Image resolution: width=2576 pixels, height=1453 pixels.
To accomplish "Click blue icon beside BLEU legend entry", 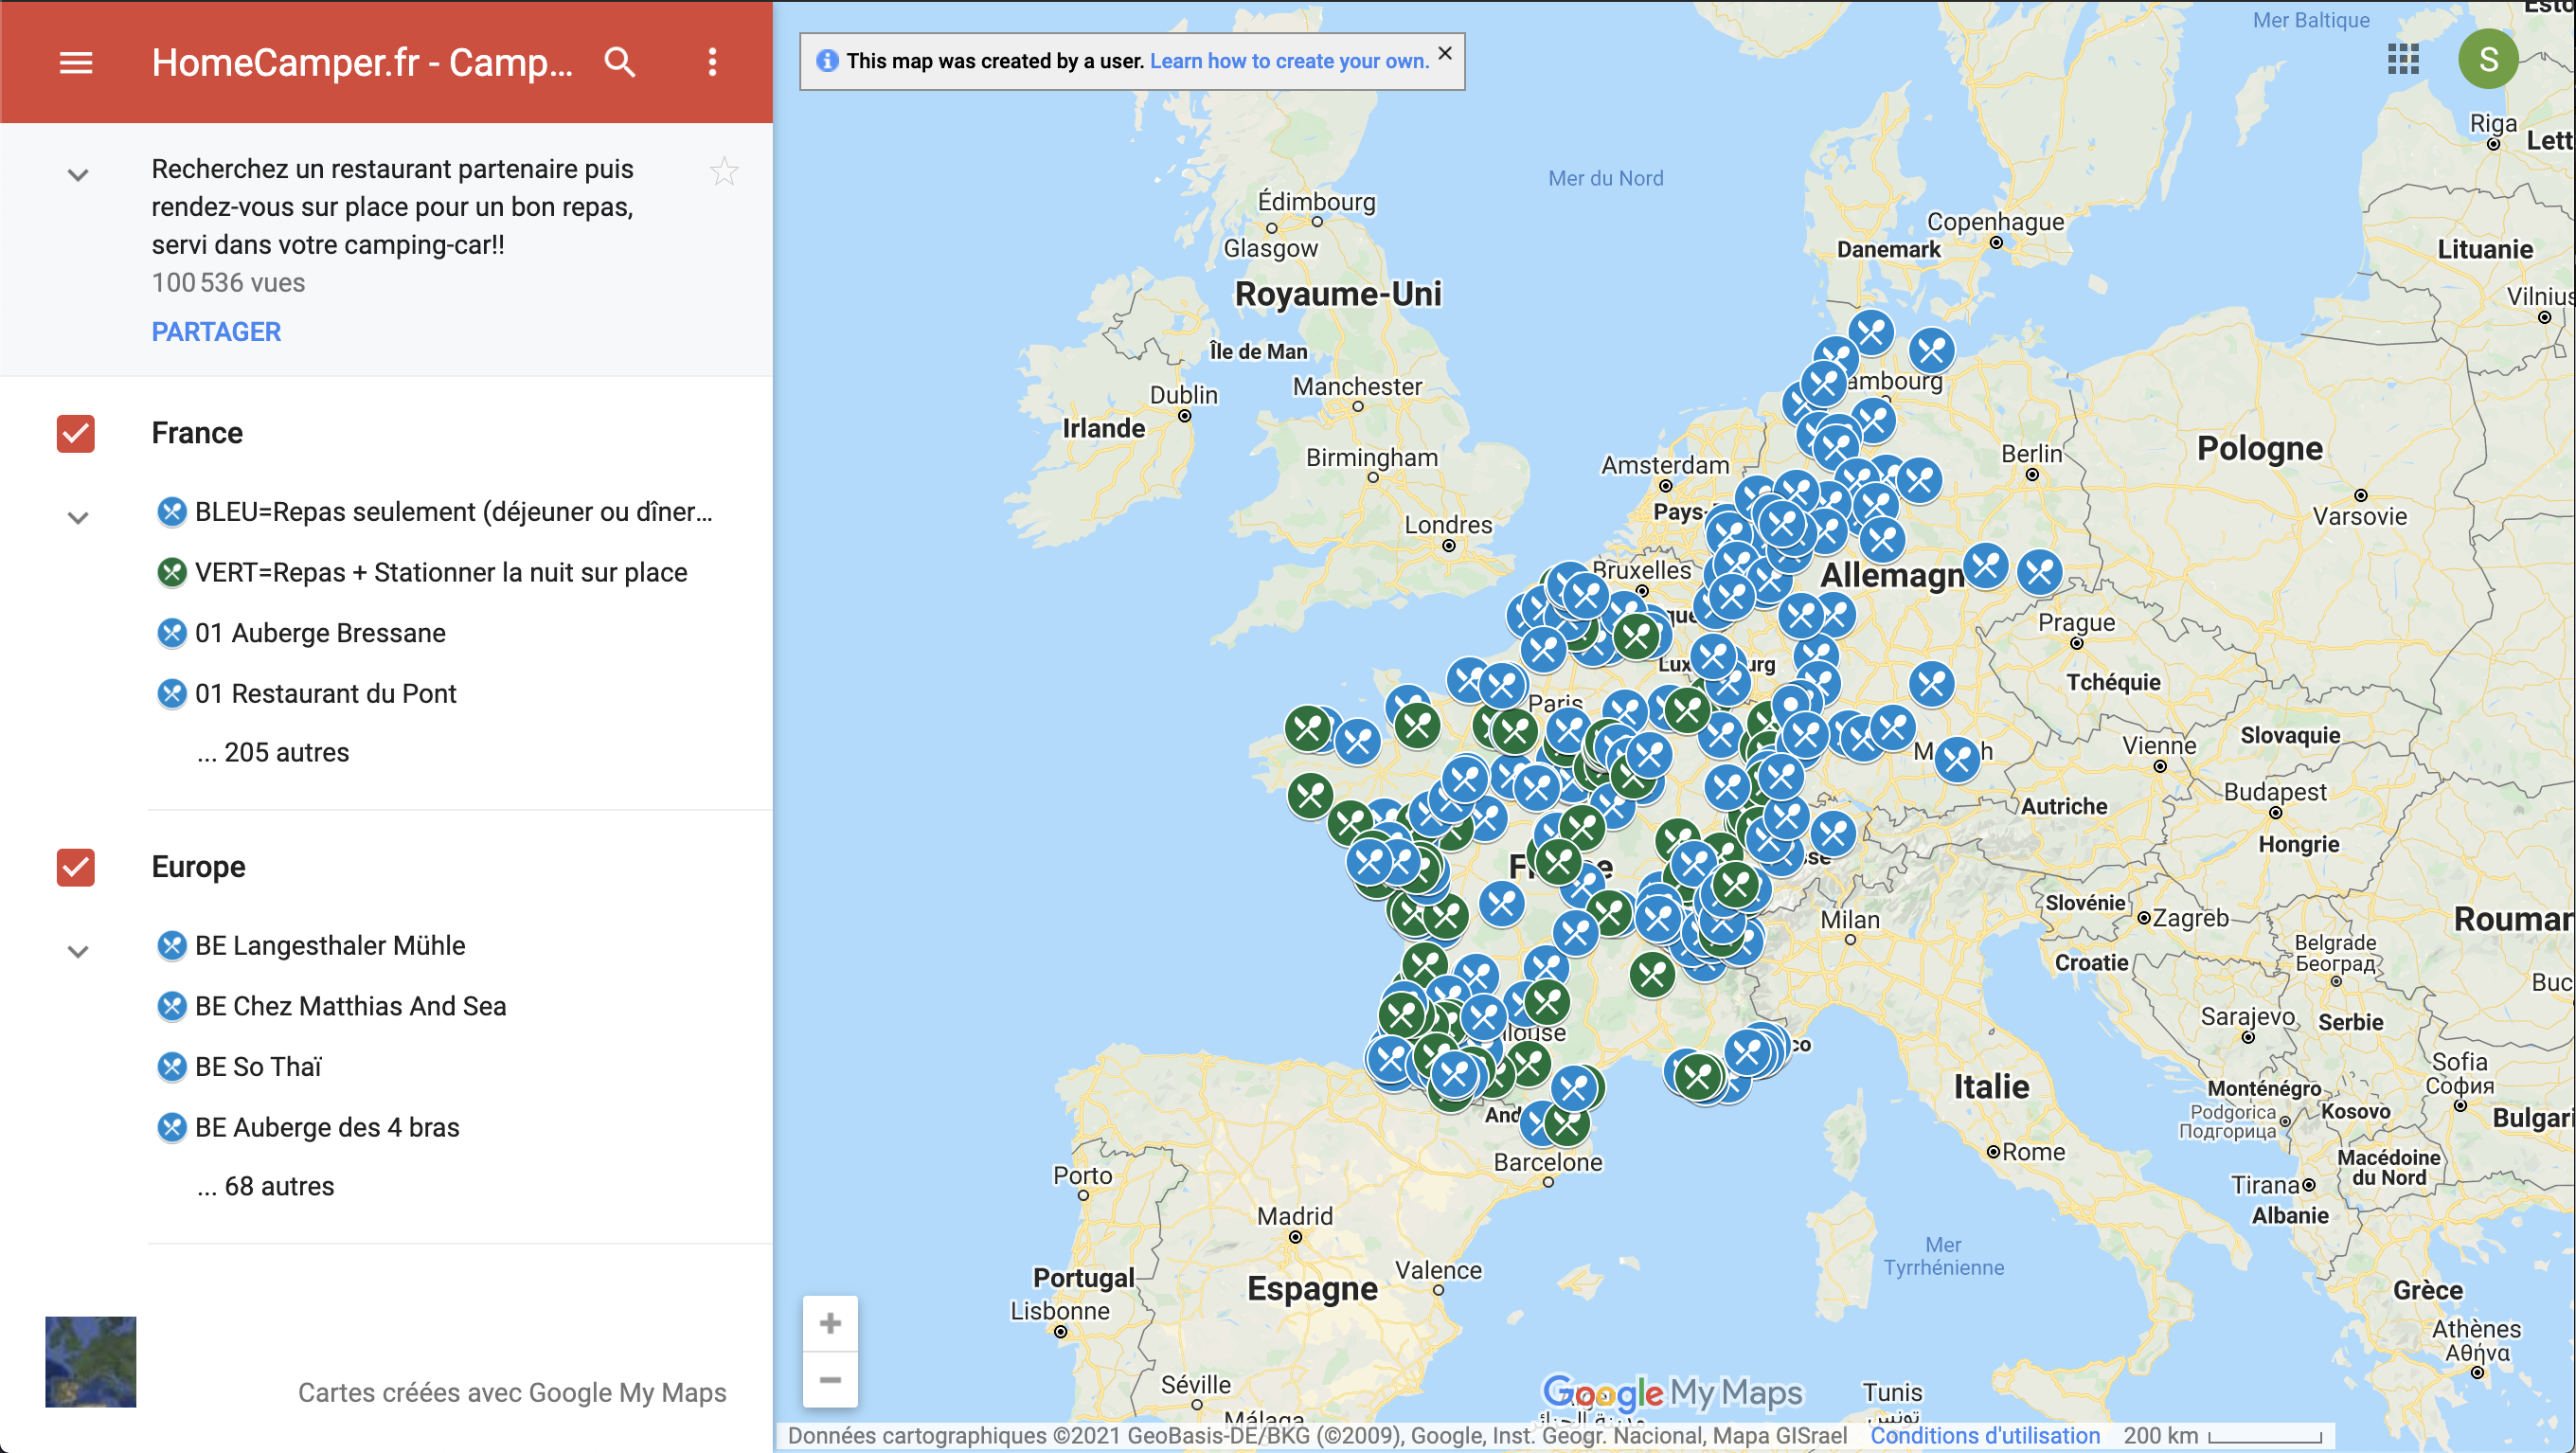I will pos(172,512).
